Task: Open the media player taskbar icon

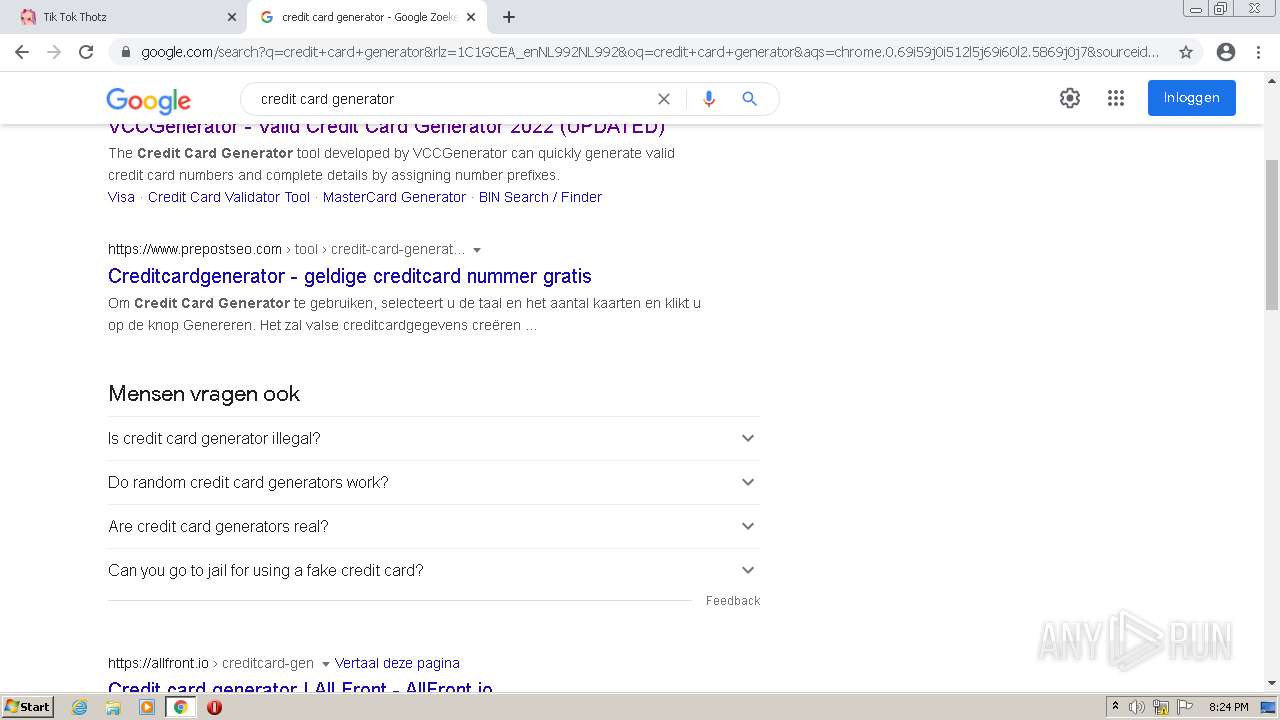Action: [147, 707]
